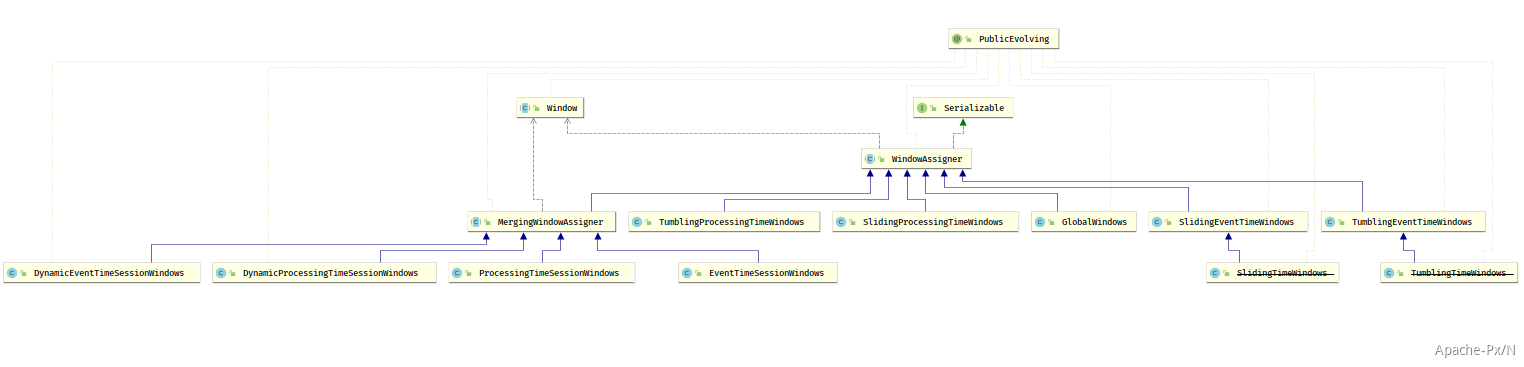This screenshot has width=1524, height=367.
Task: Click the class icon beside EventTimeSessionWindows
Action: point(687,273)
